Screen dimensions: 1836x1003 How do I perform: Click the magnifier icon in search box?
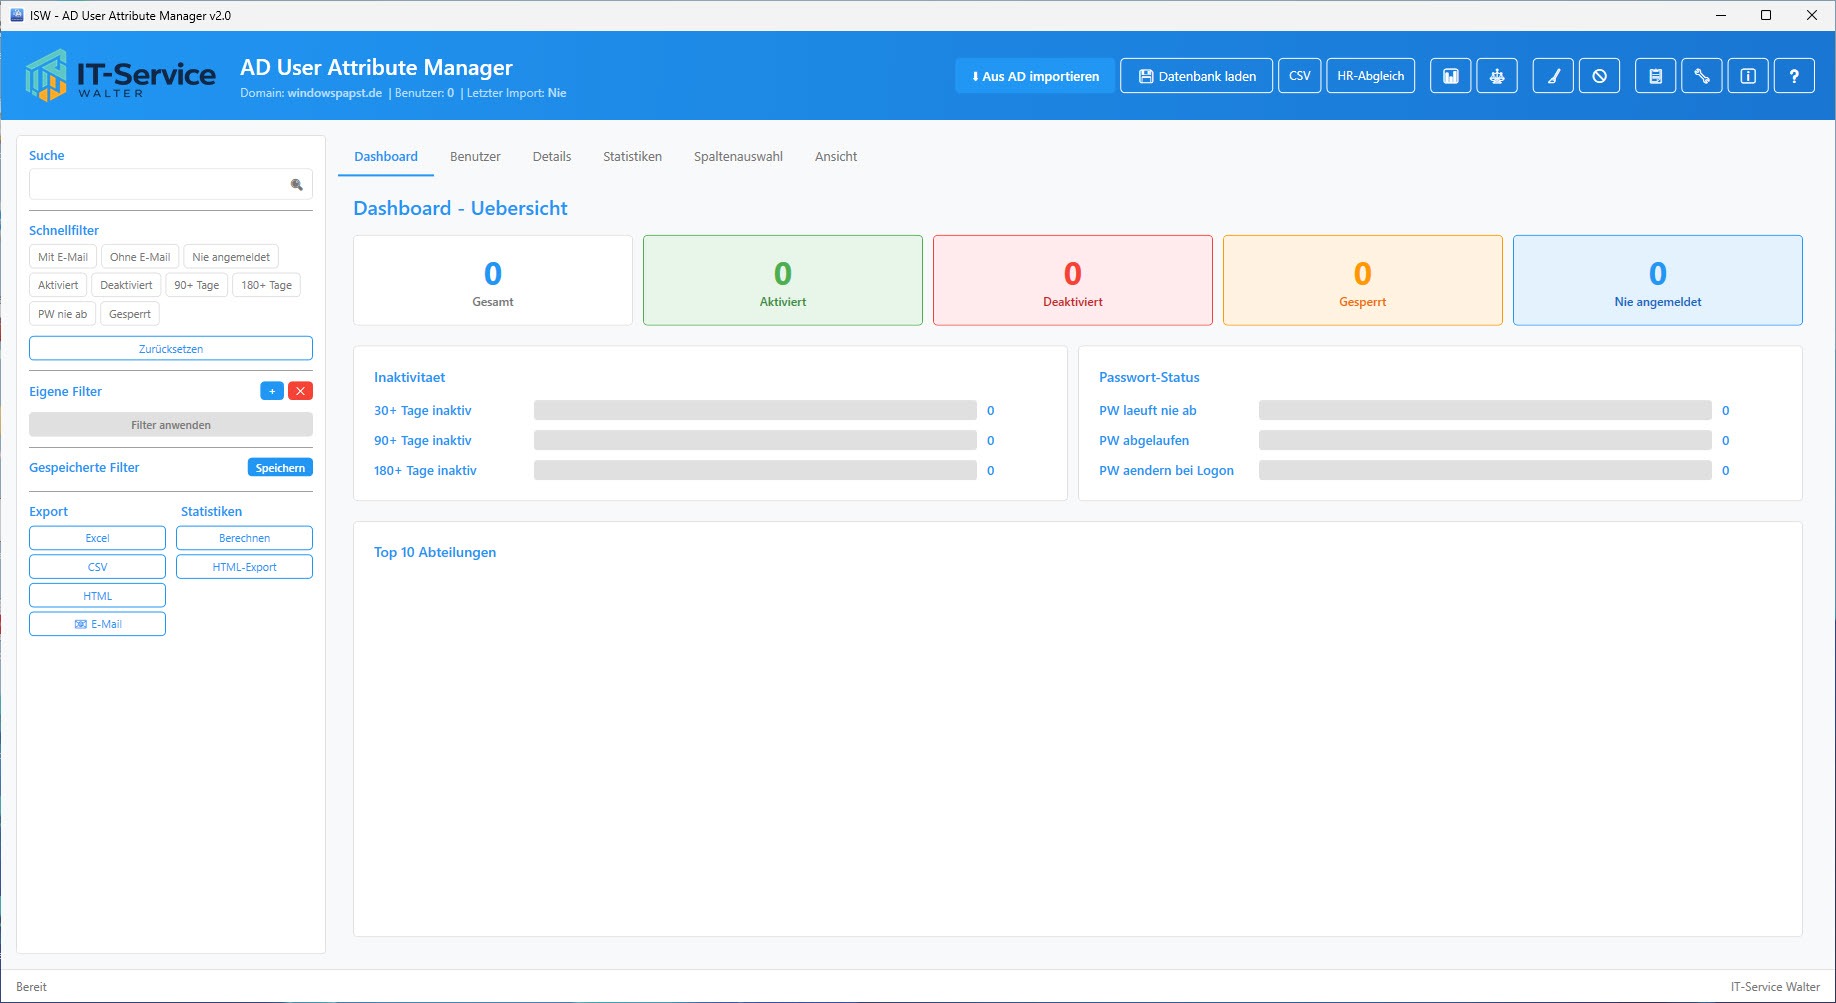pyautogui.click(x=296, y=184)
